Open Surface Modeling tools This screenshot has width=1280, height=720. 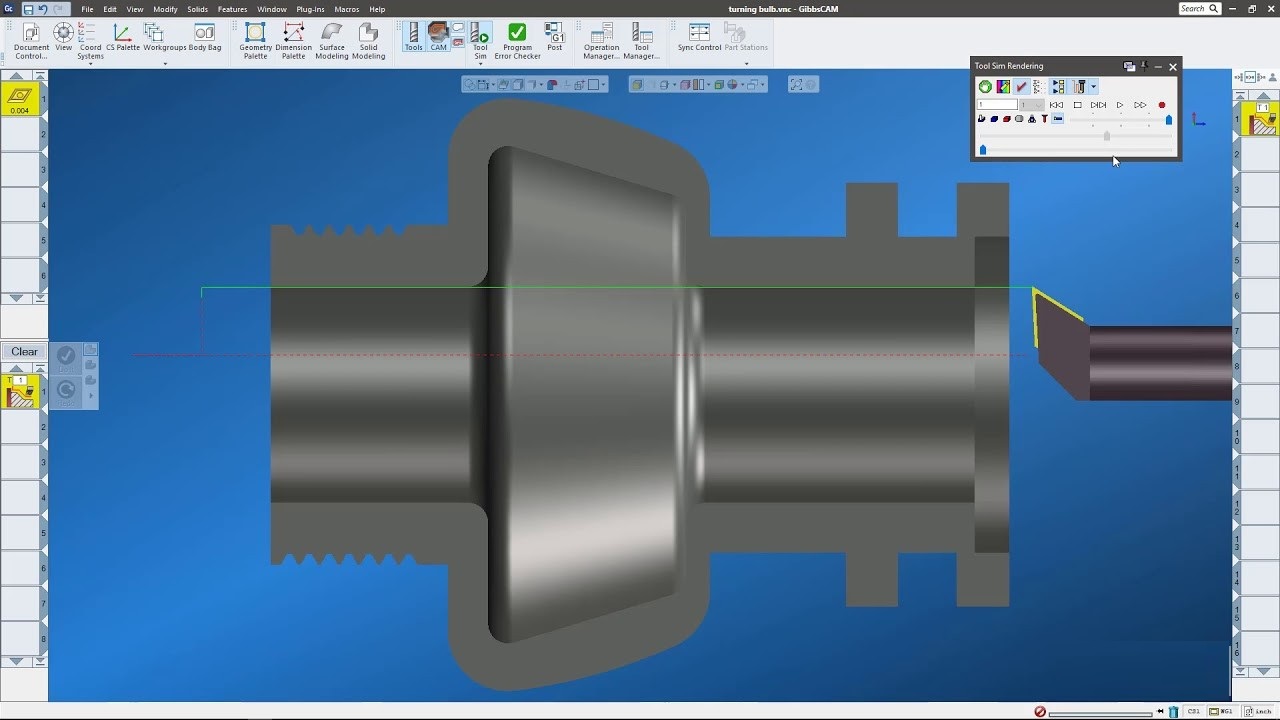[331, 41]
